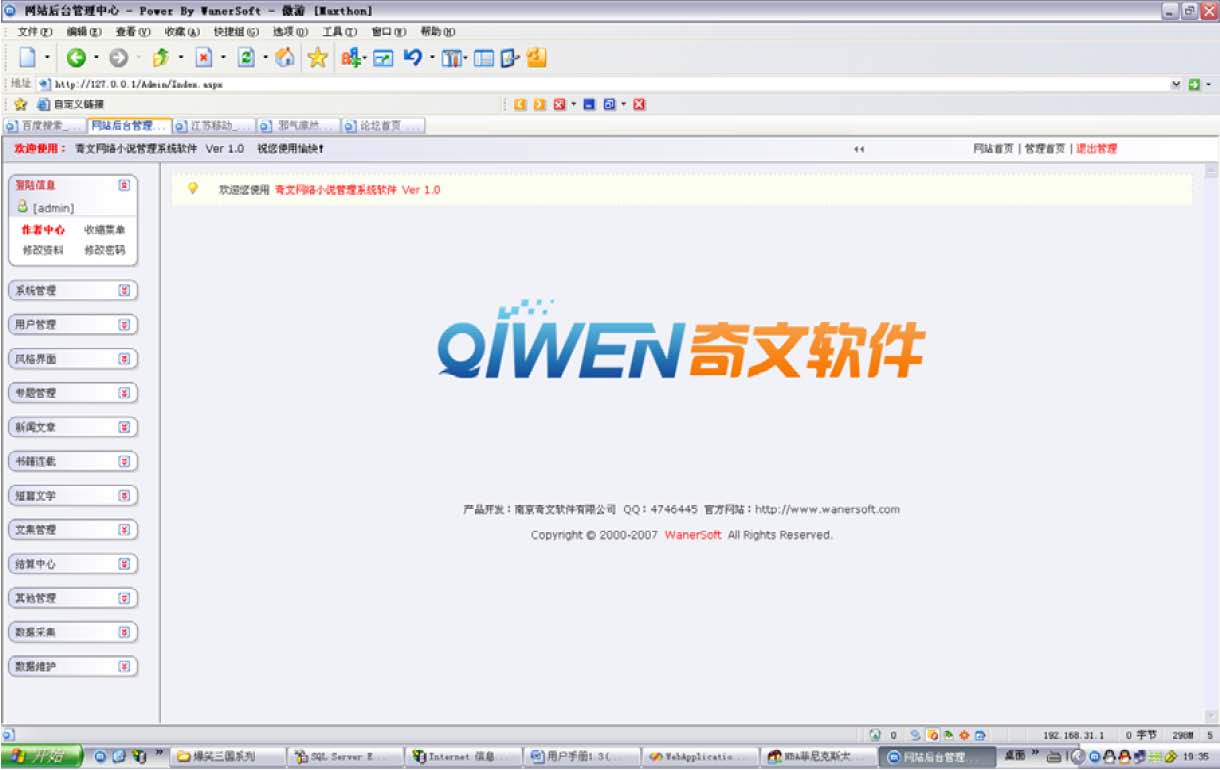This screenshot has height=770, width=1220.
Task: Click the previous tab orange arrow icon
Action: (x=520, y=104)
